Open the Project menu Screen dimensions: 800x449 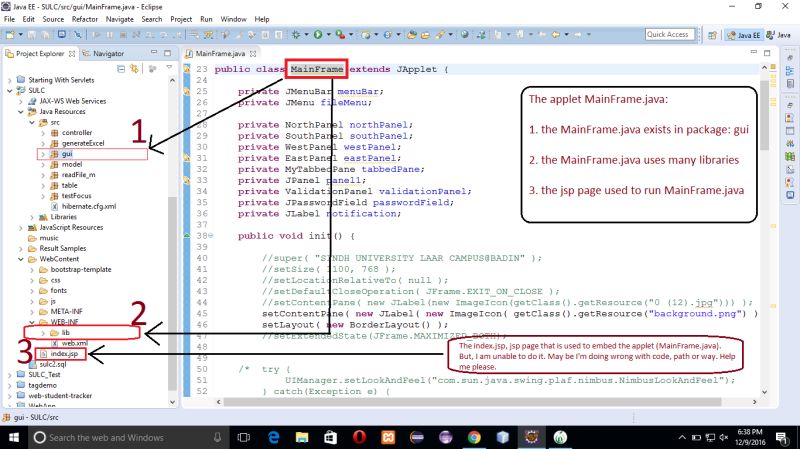click(181, 19)
